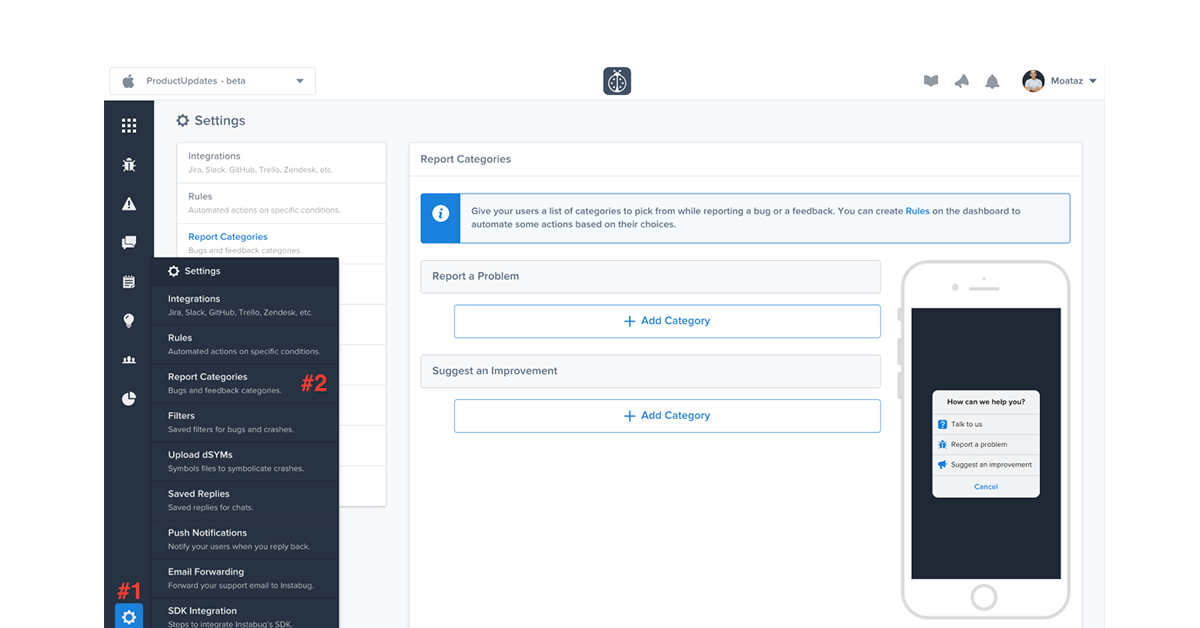Click the phone preview home button

[x=984, y=598]
